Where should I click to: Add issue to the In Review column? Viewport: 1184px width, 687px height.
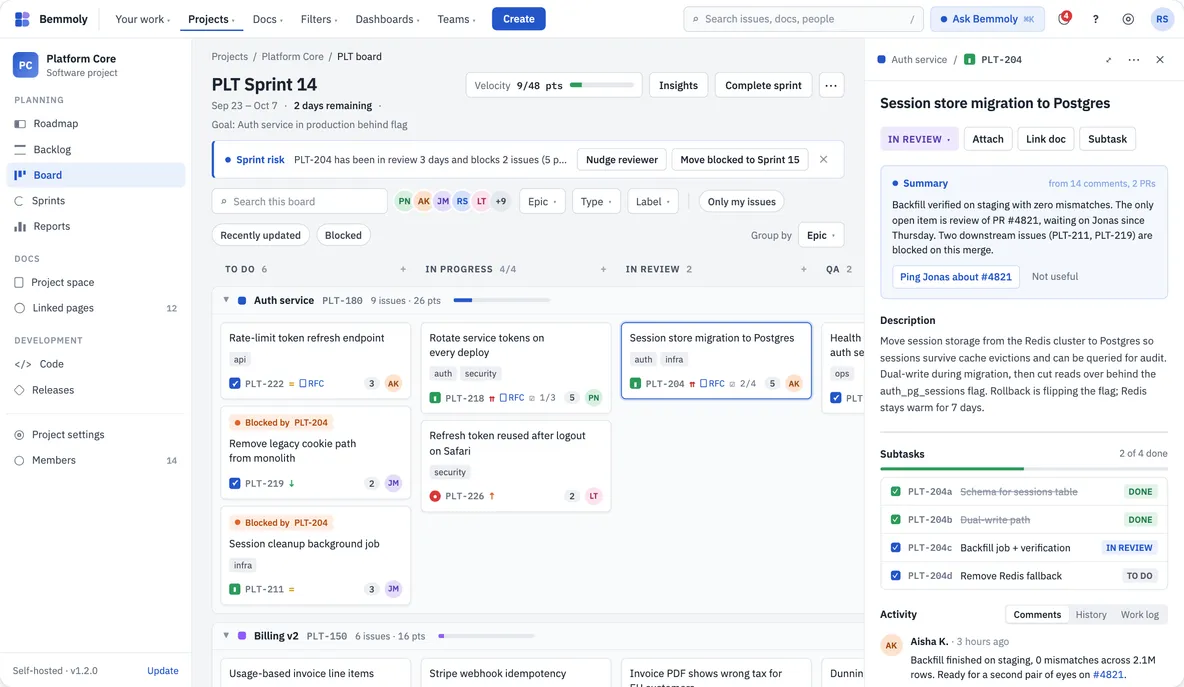coord(803,269)
